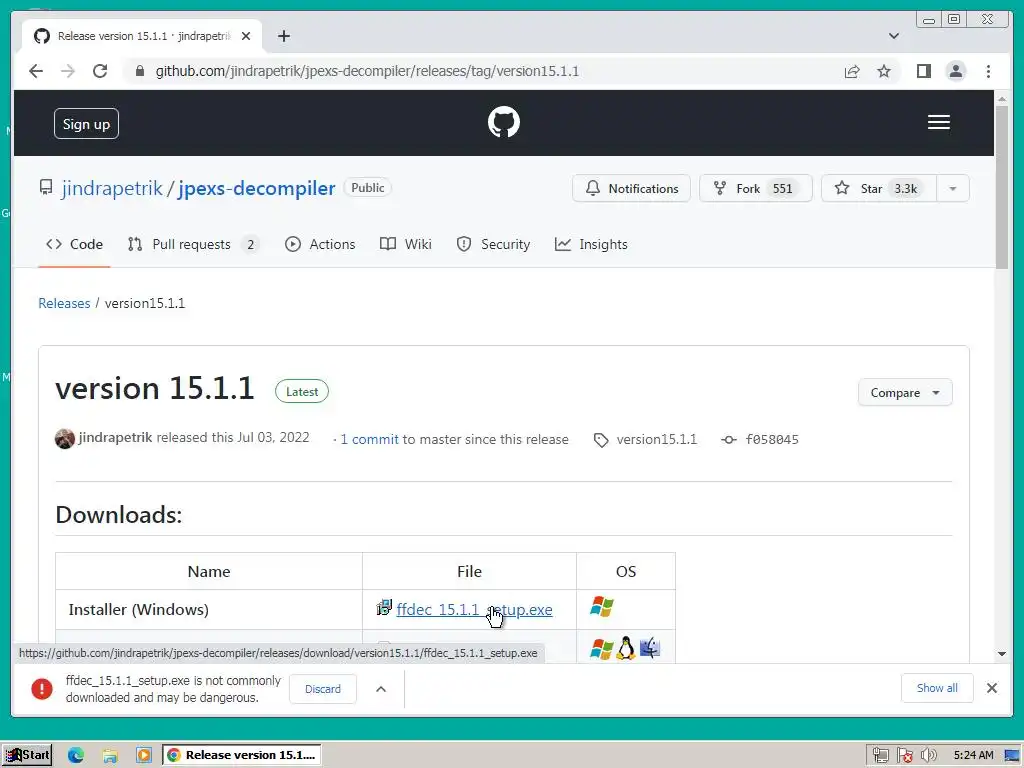
Task: Launch Edge from the taskbar
Action: [x=76, y=755]
